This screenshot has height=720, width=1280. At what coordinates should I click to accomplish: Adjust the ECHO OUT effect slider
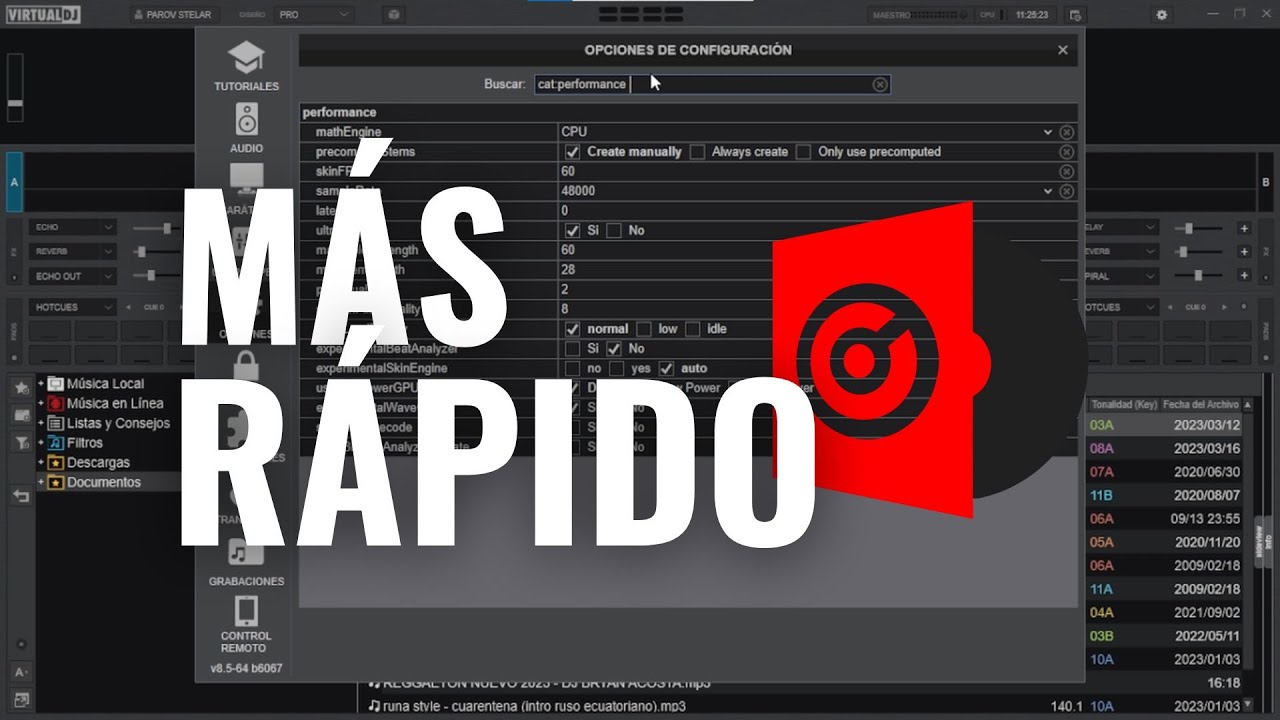[x=158, y=276]
